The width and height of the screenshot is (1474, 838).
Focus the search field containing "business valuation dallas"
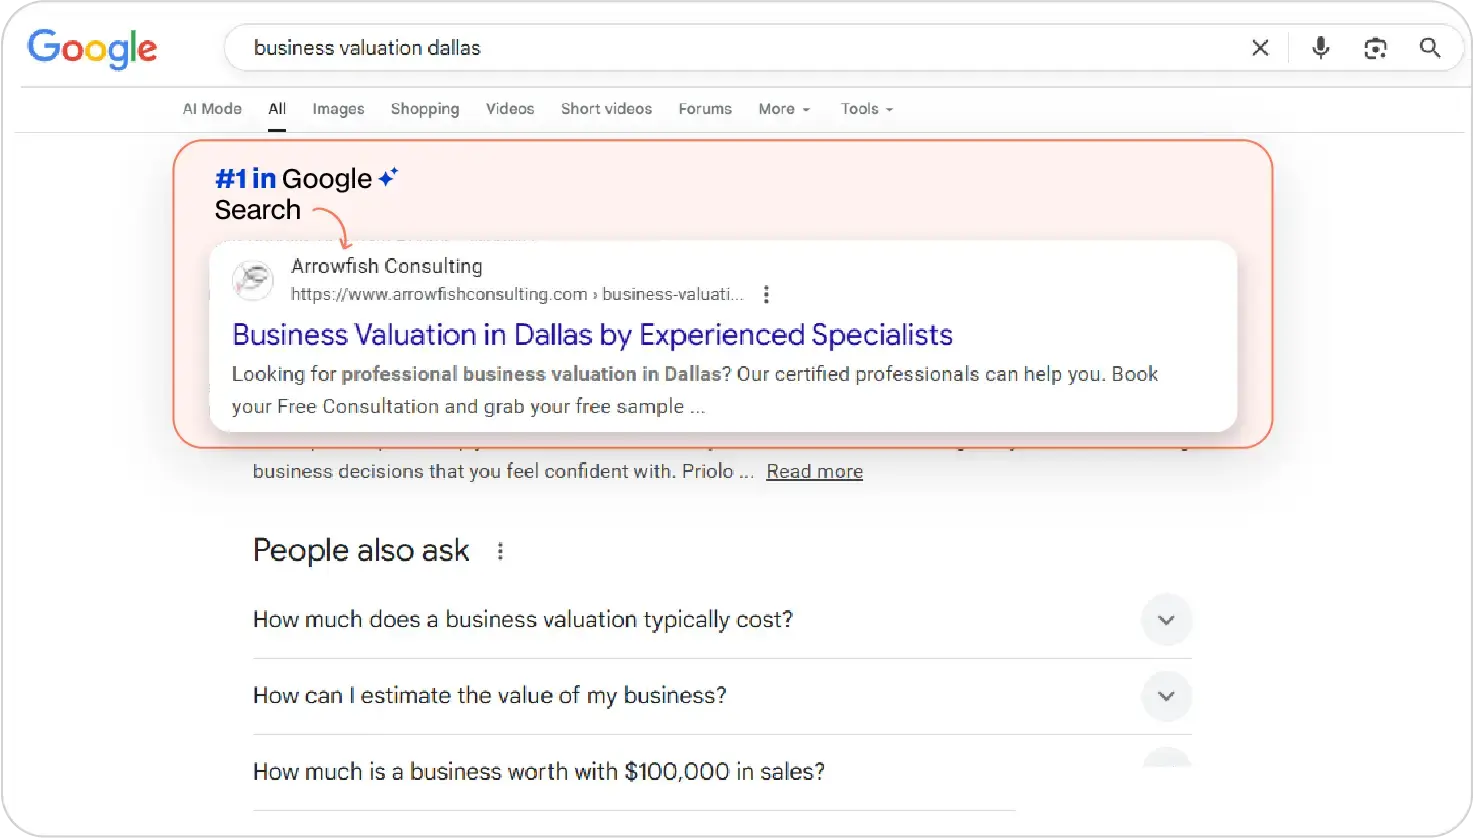click(x=700, y=48)
